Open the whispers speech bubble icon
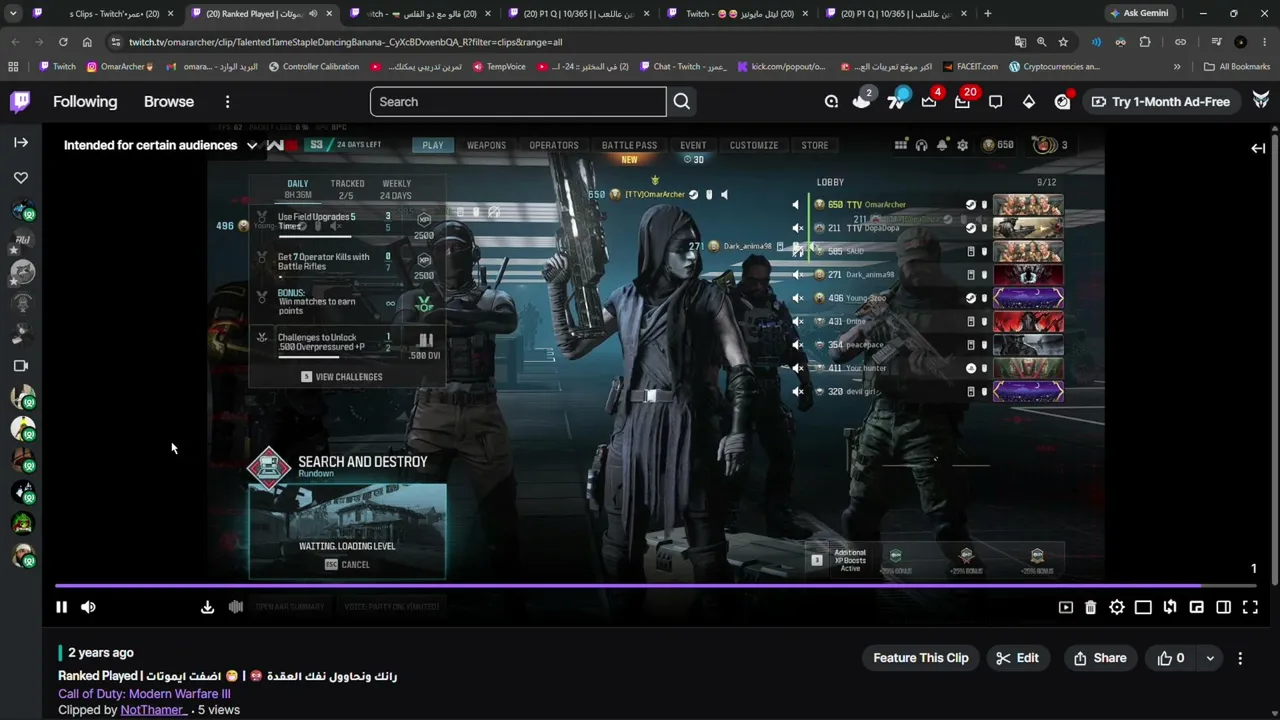The height and width of the screenshot is (720, 1280). (x=996, y=102)
